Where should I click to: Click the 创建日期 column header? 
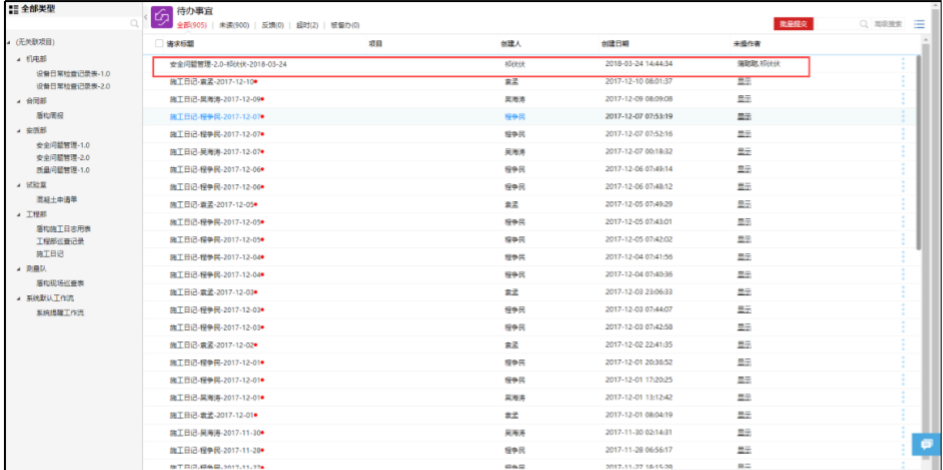point(616,43)
